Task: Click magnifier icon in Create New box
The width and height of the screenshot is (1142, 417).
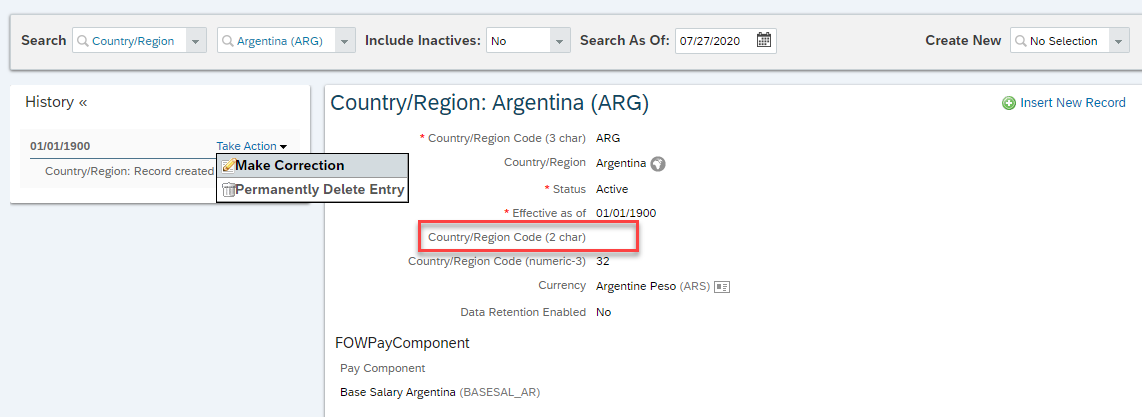Action: pos(1021,41)
